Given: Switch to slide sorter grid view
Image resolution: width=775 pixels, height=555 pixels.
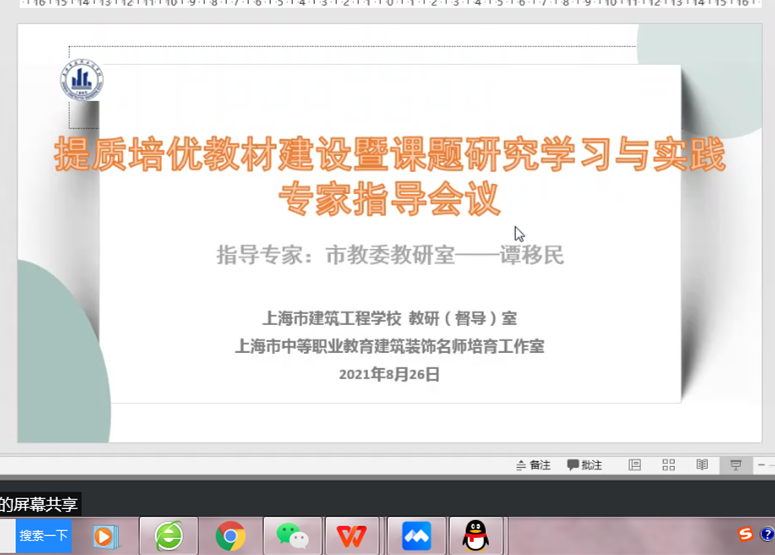Looking at the screenshot, I should [x=668, y=465].
